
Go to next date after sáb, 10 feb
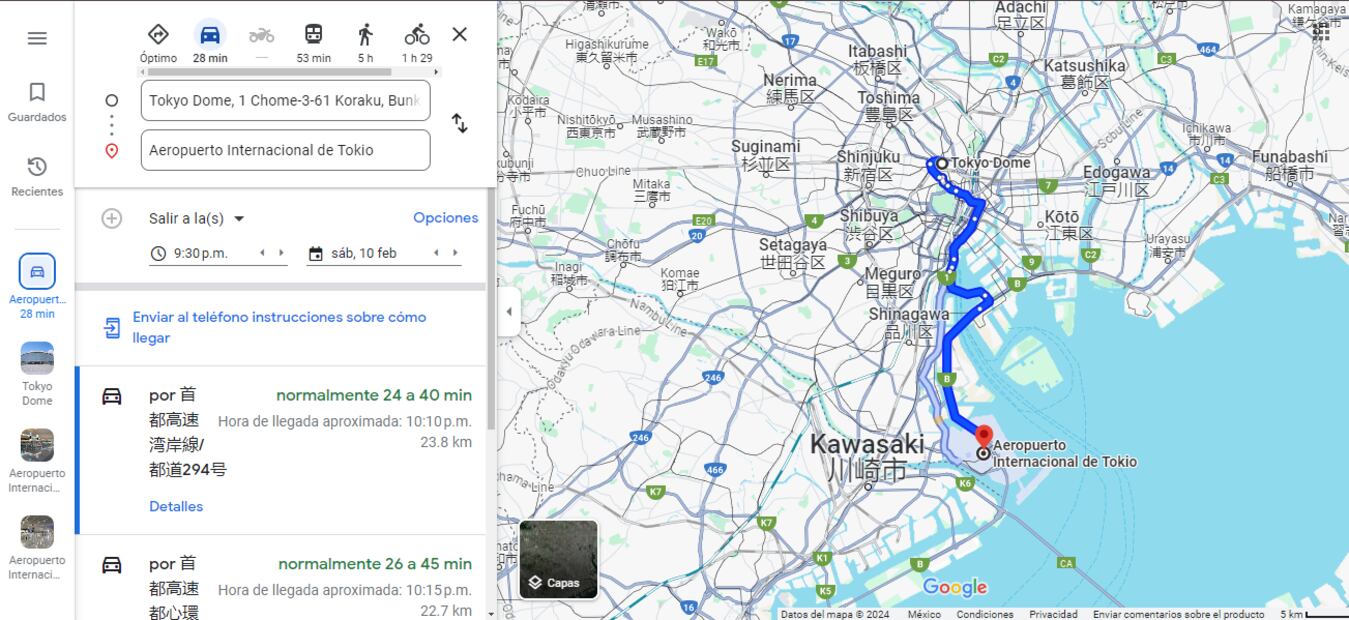[455, 253]
